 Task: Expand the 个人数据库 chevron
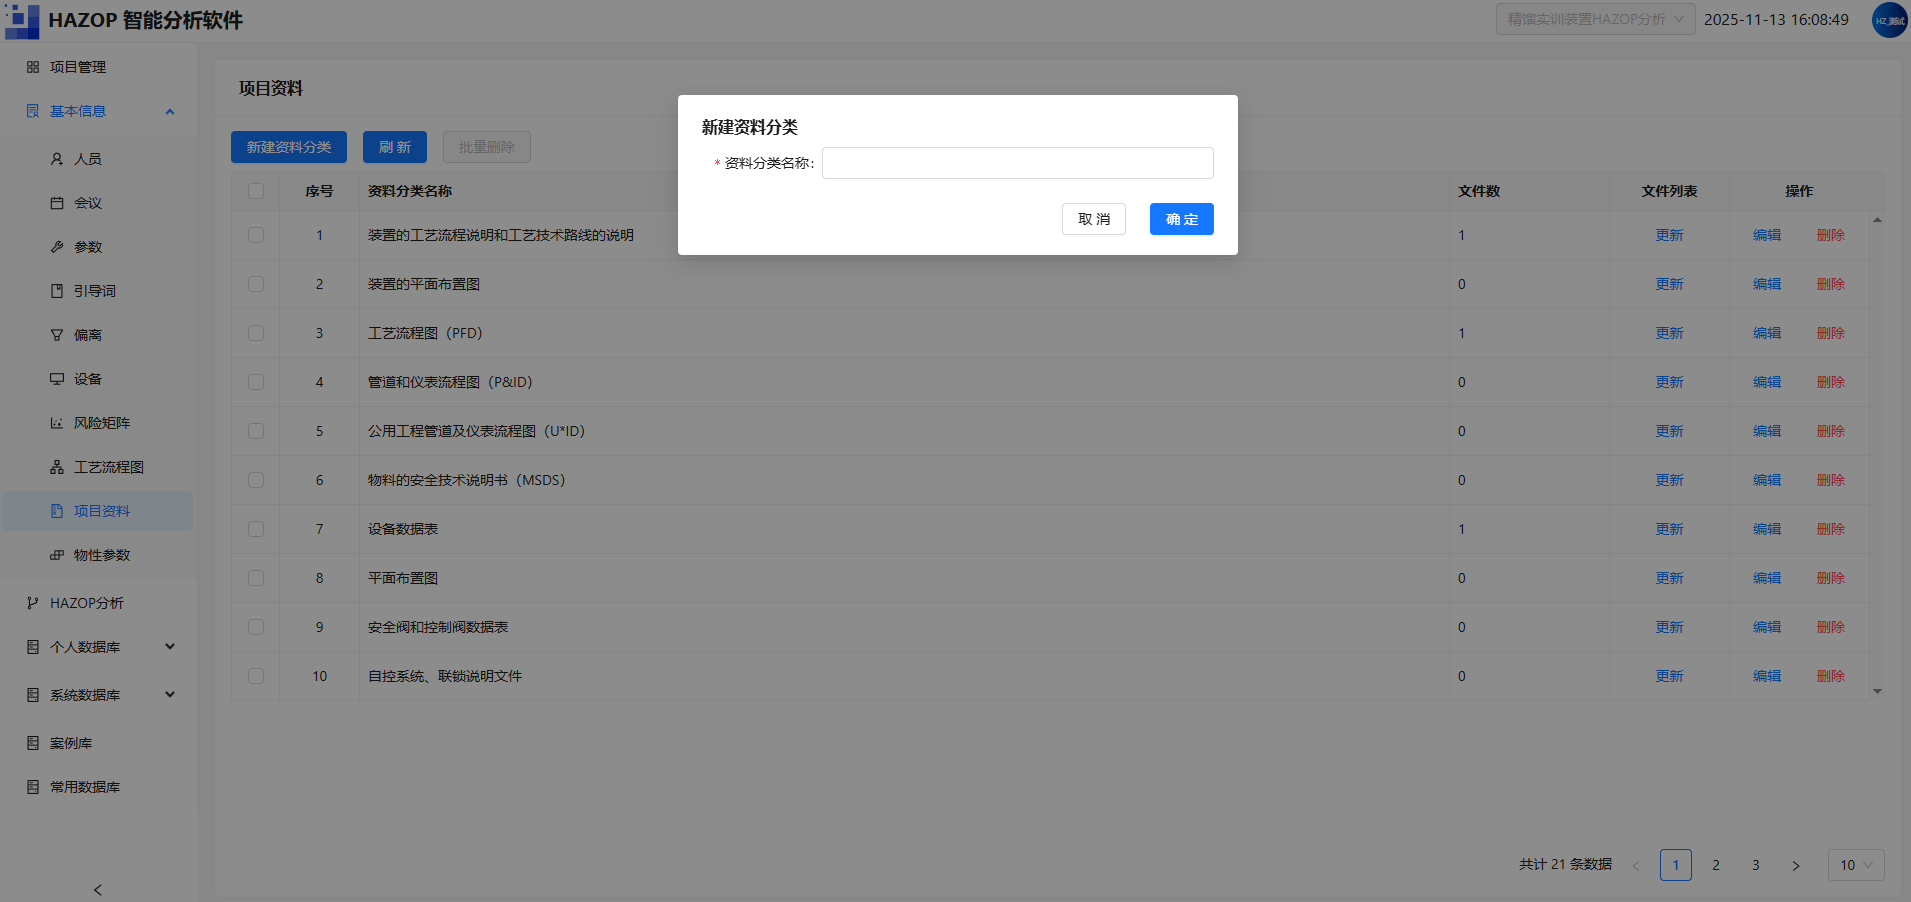[x=170, y=647]
